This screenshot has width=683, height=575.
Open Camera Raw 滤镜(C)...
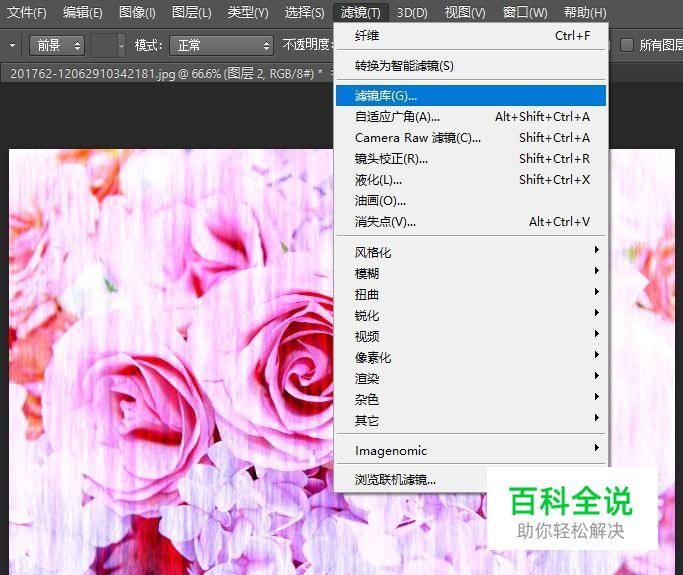click(471, 138)
